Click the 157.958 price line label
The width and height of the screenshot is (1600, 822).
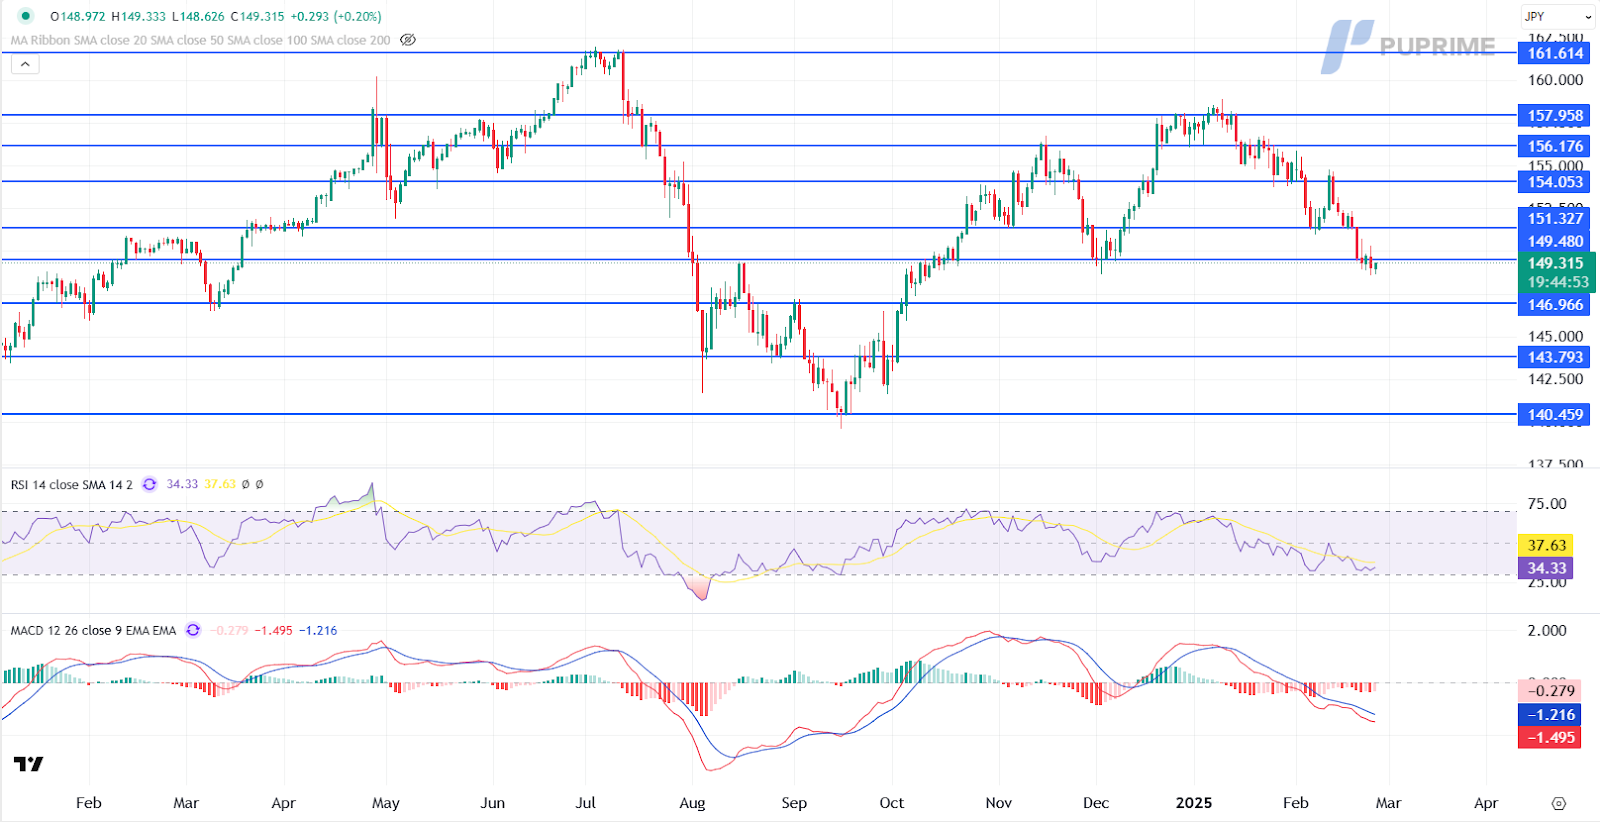click(1554, 115)
